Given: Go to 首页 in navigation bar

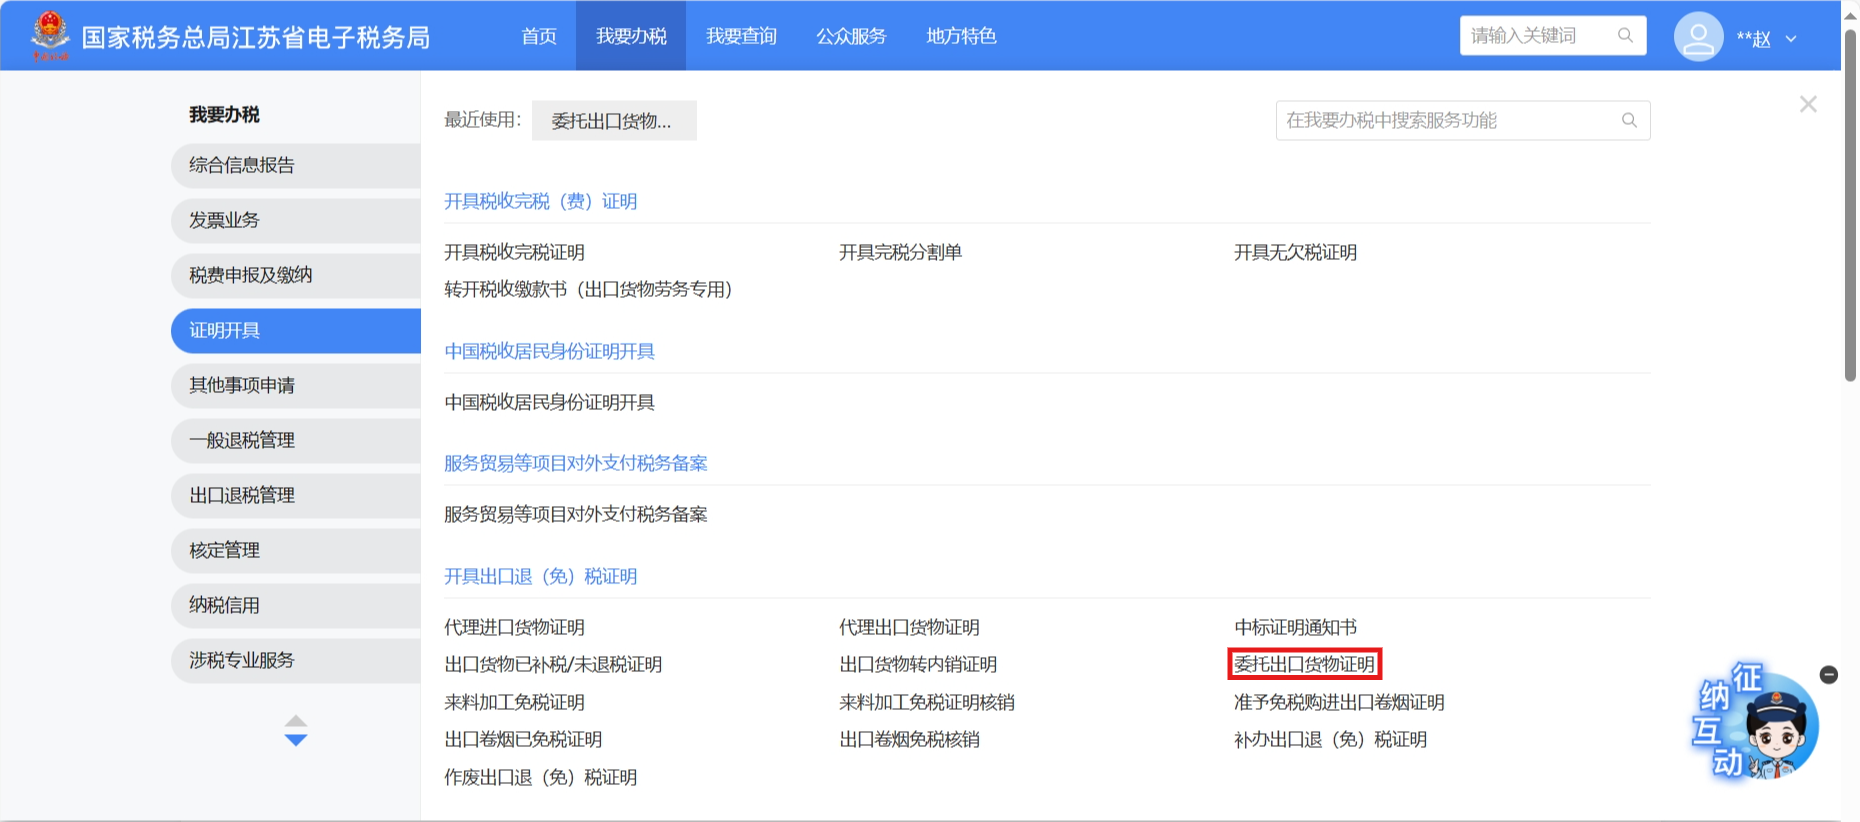Looking at the screenshot, I should [539, 36].
